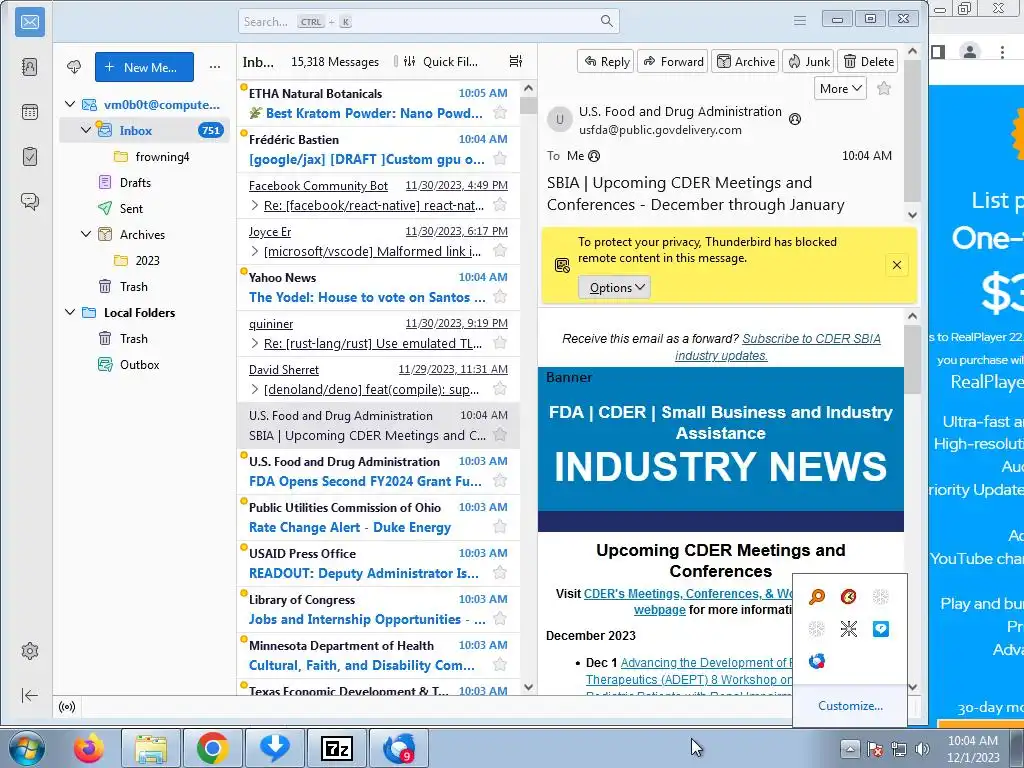Screen dimensions: 1024x768
Task: Collapse the Archives folder subtree
Action: (x=86, y=234)
